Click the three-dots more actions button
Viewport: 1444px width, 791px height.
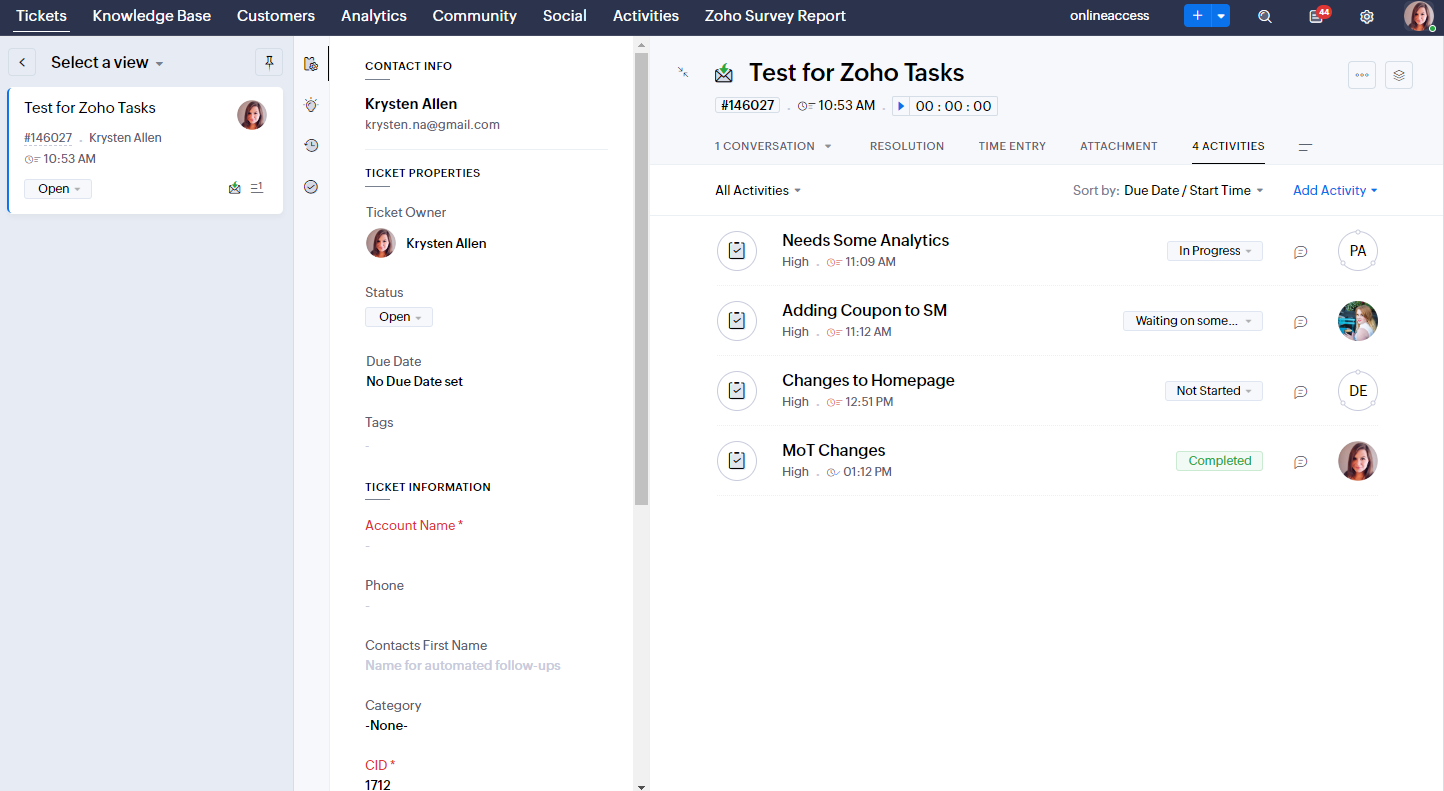[1362, 75]
